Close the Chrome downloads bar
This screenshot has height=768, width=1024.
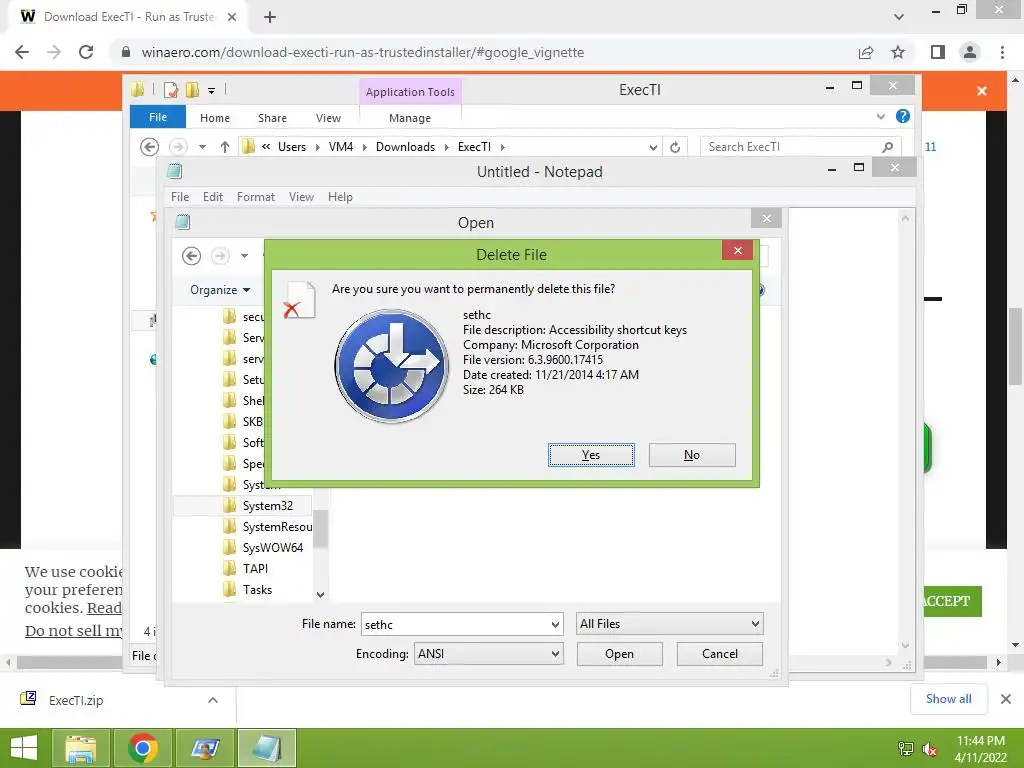coord(1006,699)
